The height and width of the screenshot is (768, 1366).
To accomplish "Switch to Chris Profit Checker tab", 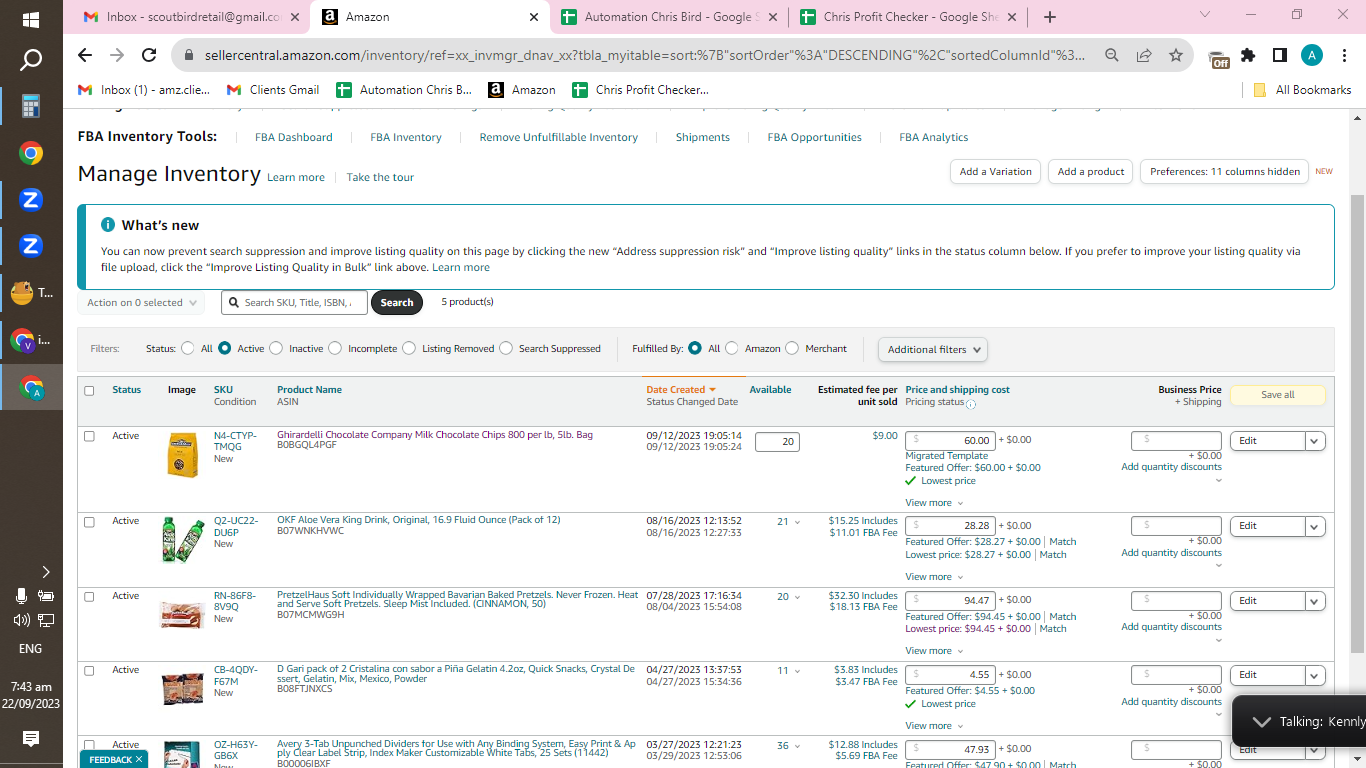I will coord(908,17).
